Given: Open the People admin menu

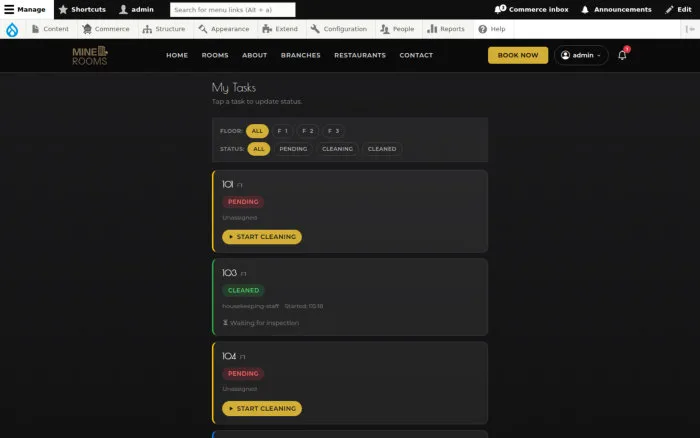Looking at the screenshot, I should tap(397, 29).
